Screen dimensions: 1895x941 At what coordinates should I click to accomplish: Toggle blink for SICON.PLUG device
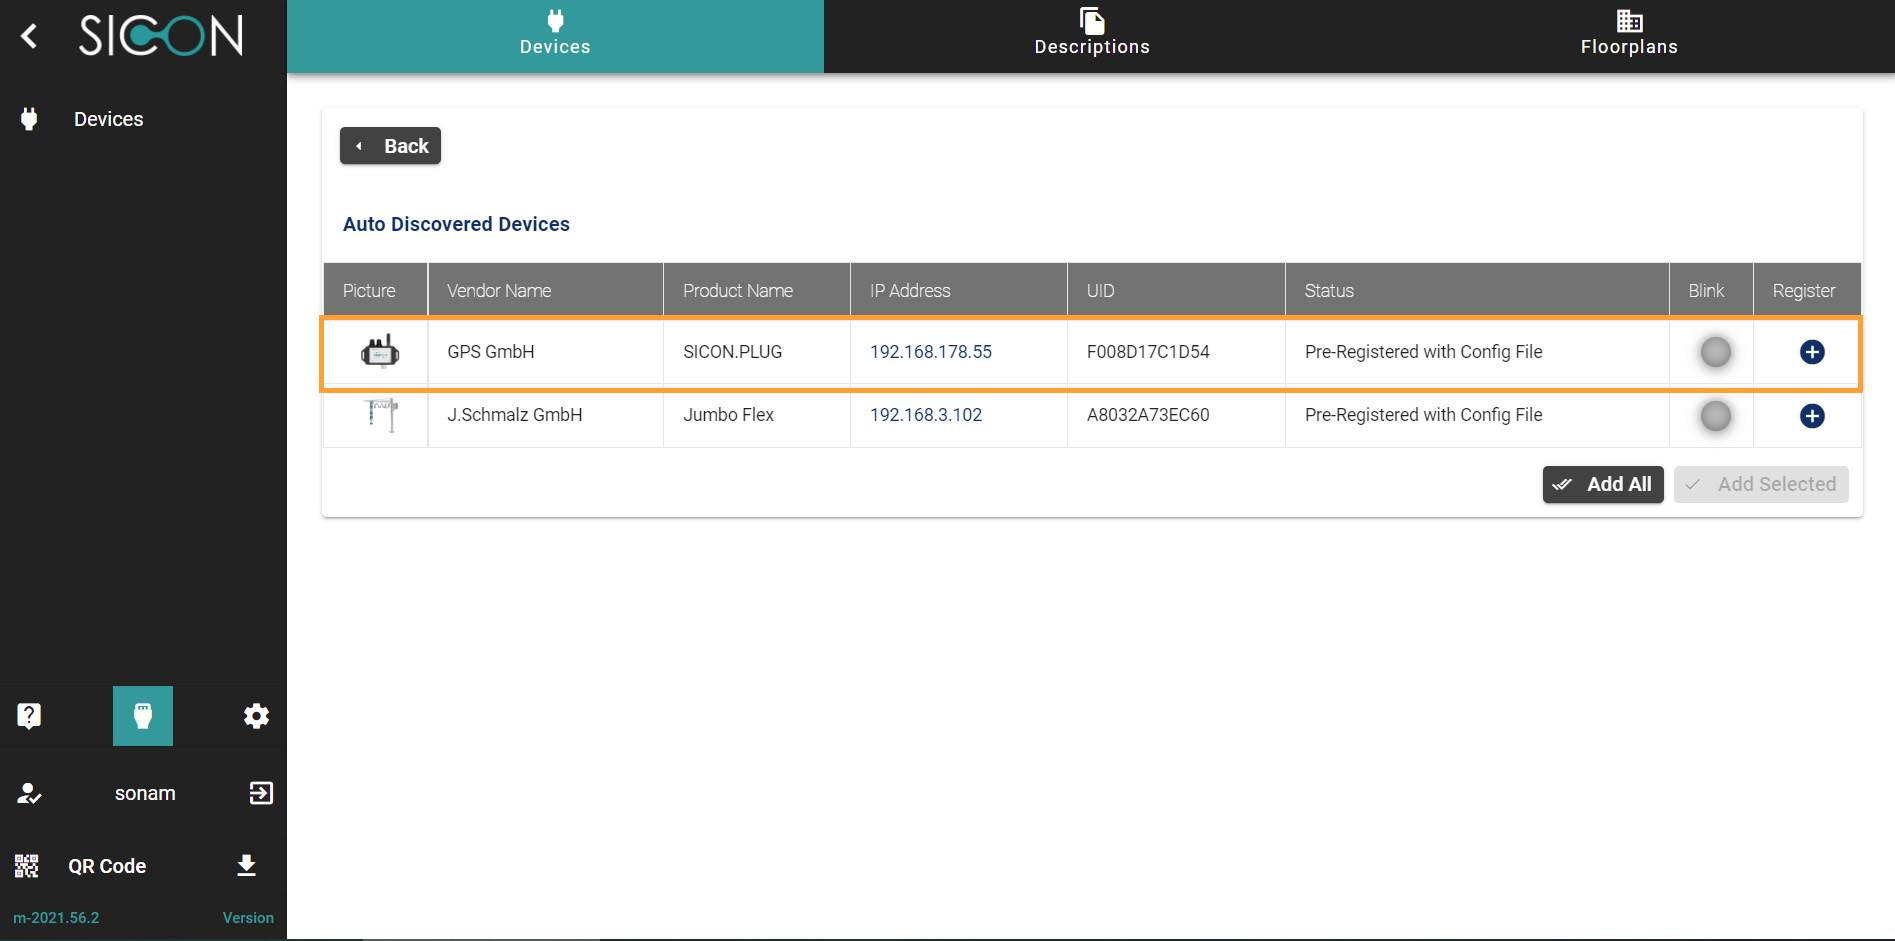tap(1715, 352)
